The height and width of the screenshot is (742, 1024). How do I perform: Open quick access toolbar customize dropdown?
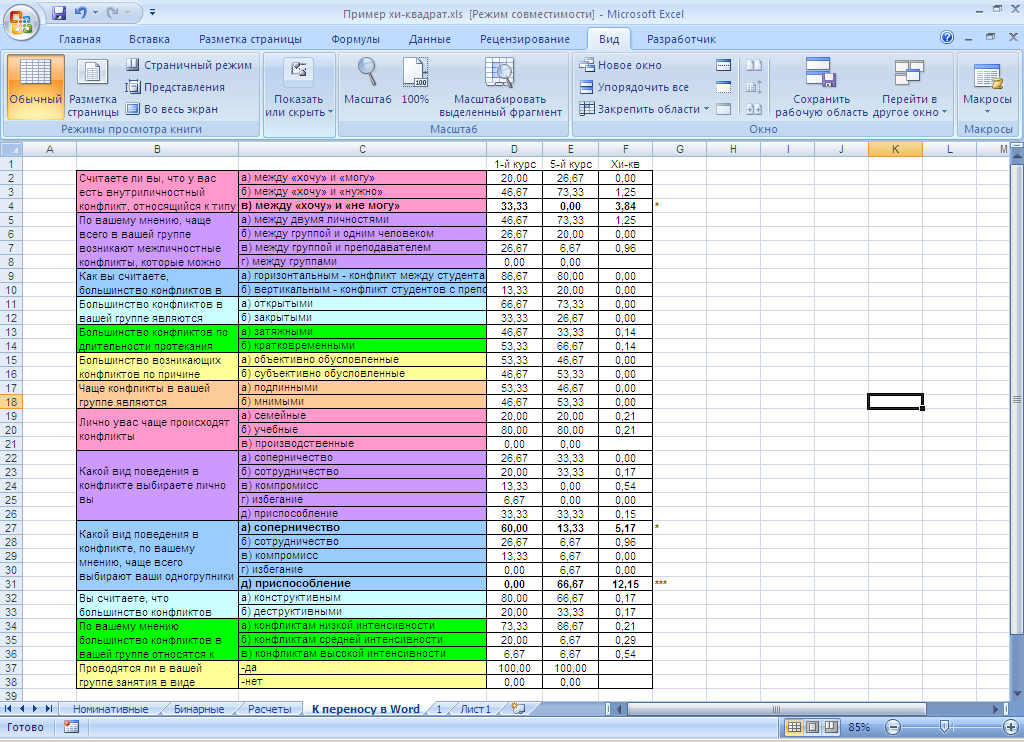pos(152,12)
